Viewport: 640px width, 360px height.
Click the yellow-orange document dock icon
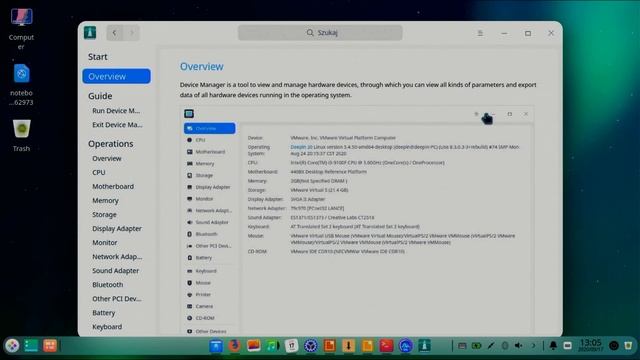click(367, 346)
